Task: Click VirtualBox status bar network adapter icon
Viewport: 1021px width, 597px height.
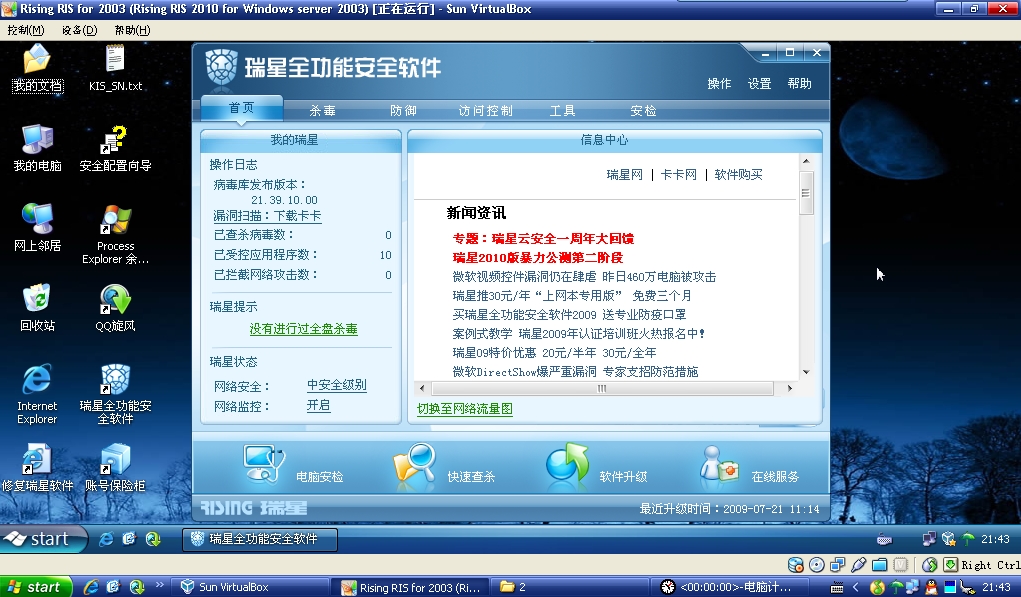Action: (837, 565)
